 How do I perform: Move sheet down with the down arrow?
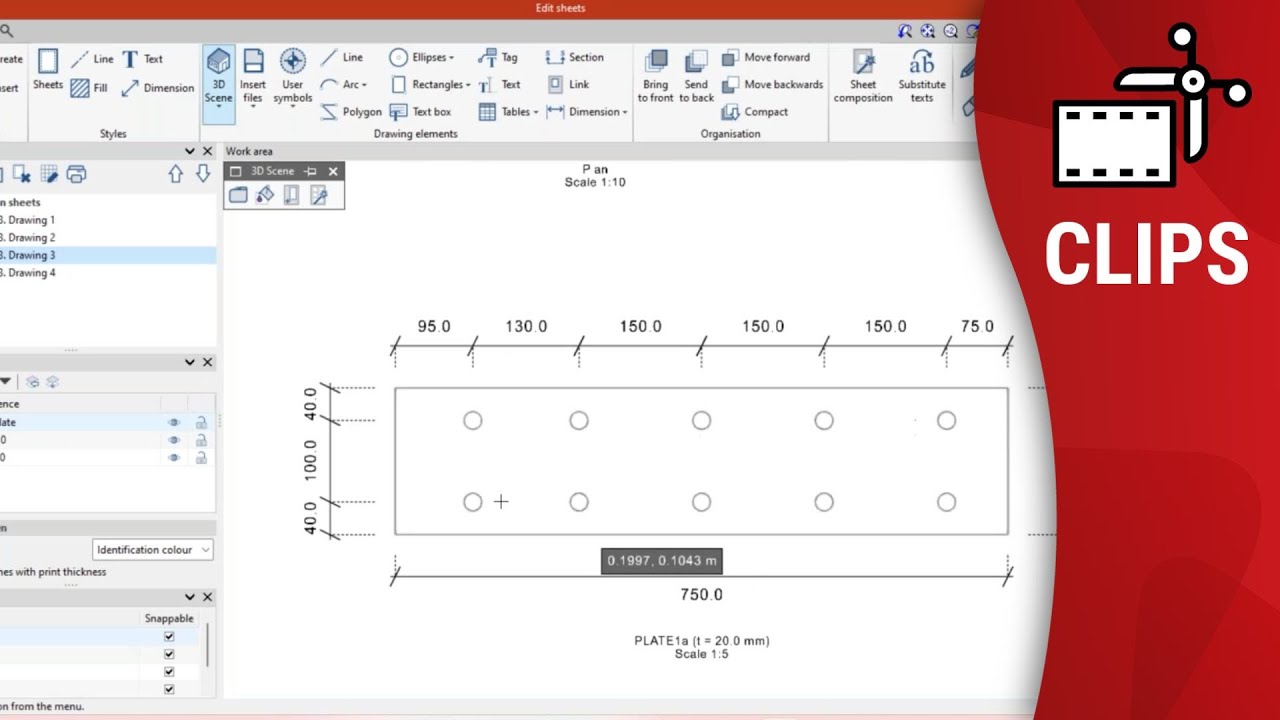[203, 174]
